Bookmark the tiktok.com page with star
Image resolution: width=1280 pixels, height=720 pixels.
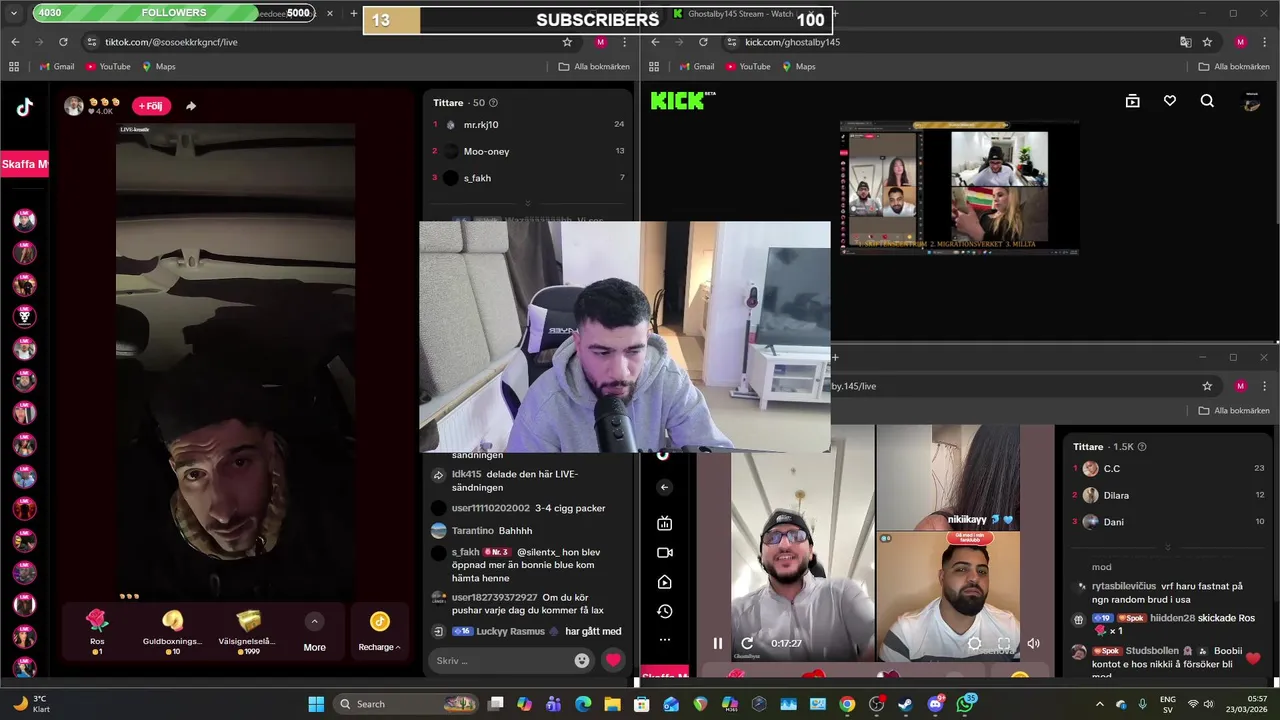pyautogui.click(x=567, y=42)
